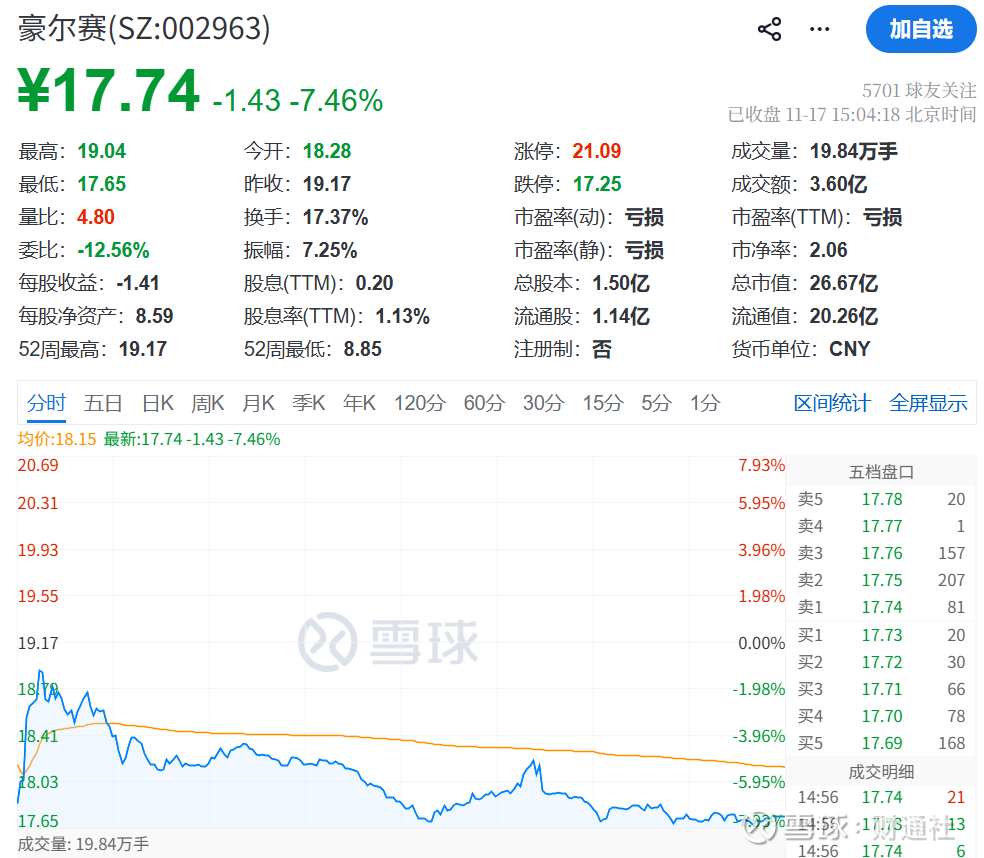Click the 成交明细 header
This screenshot has height=858, width=984.
click(881, 772)
